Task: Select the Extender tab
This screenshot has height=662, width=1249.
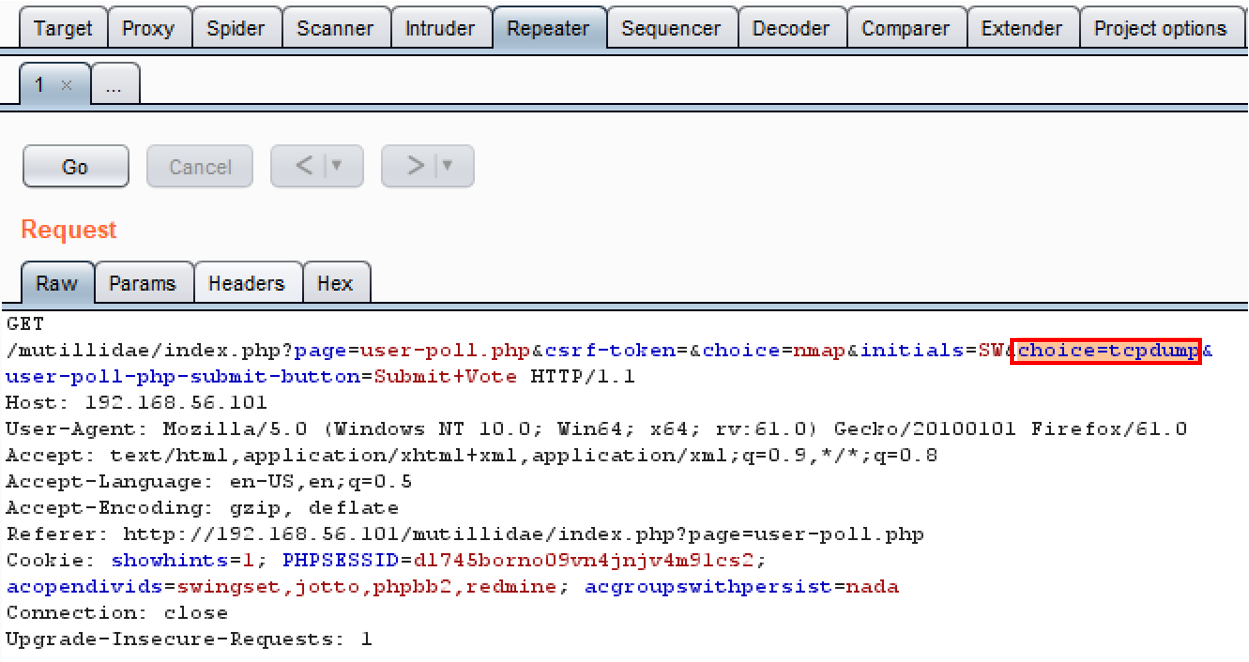Action: click(x=1022, y=28)
